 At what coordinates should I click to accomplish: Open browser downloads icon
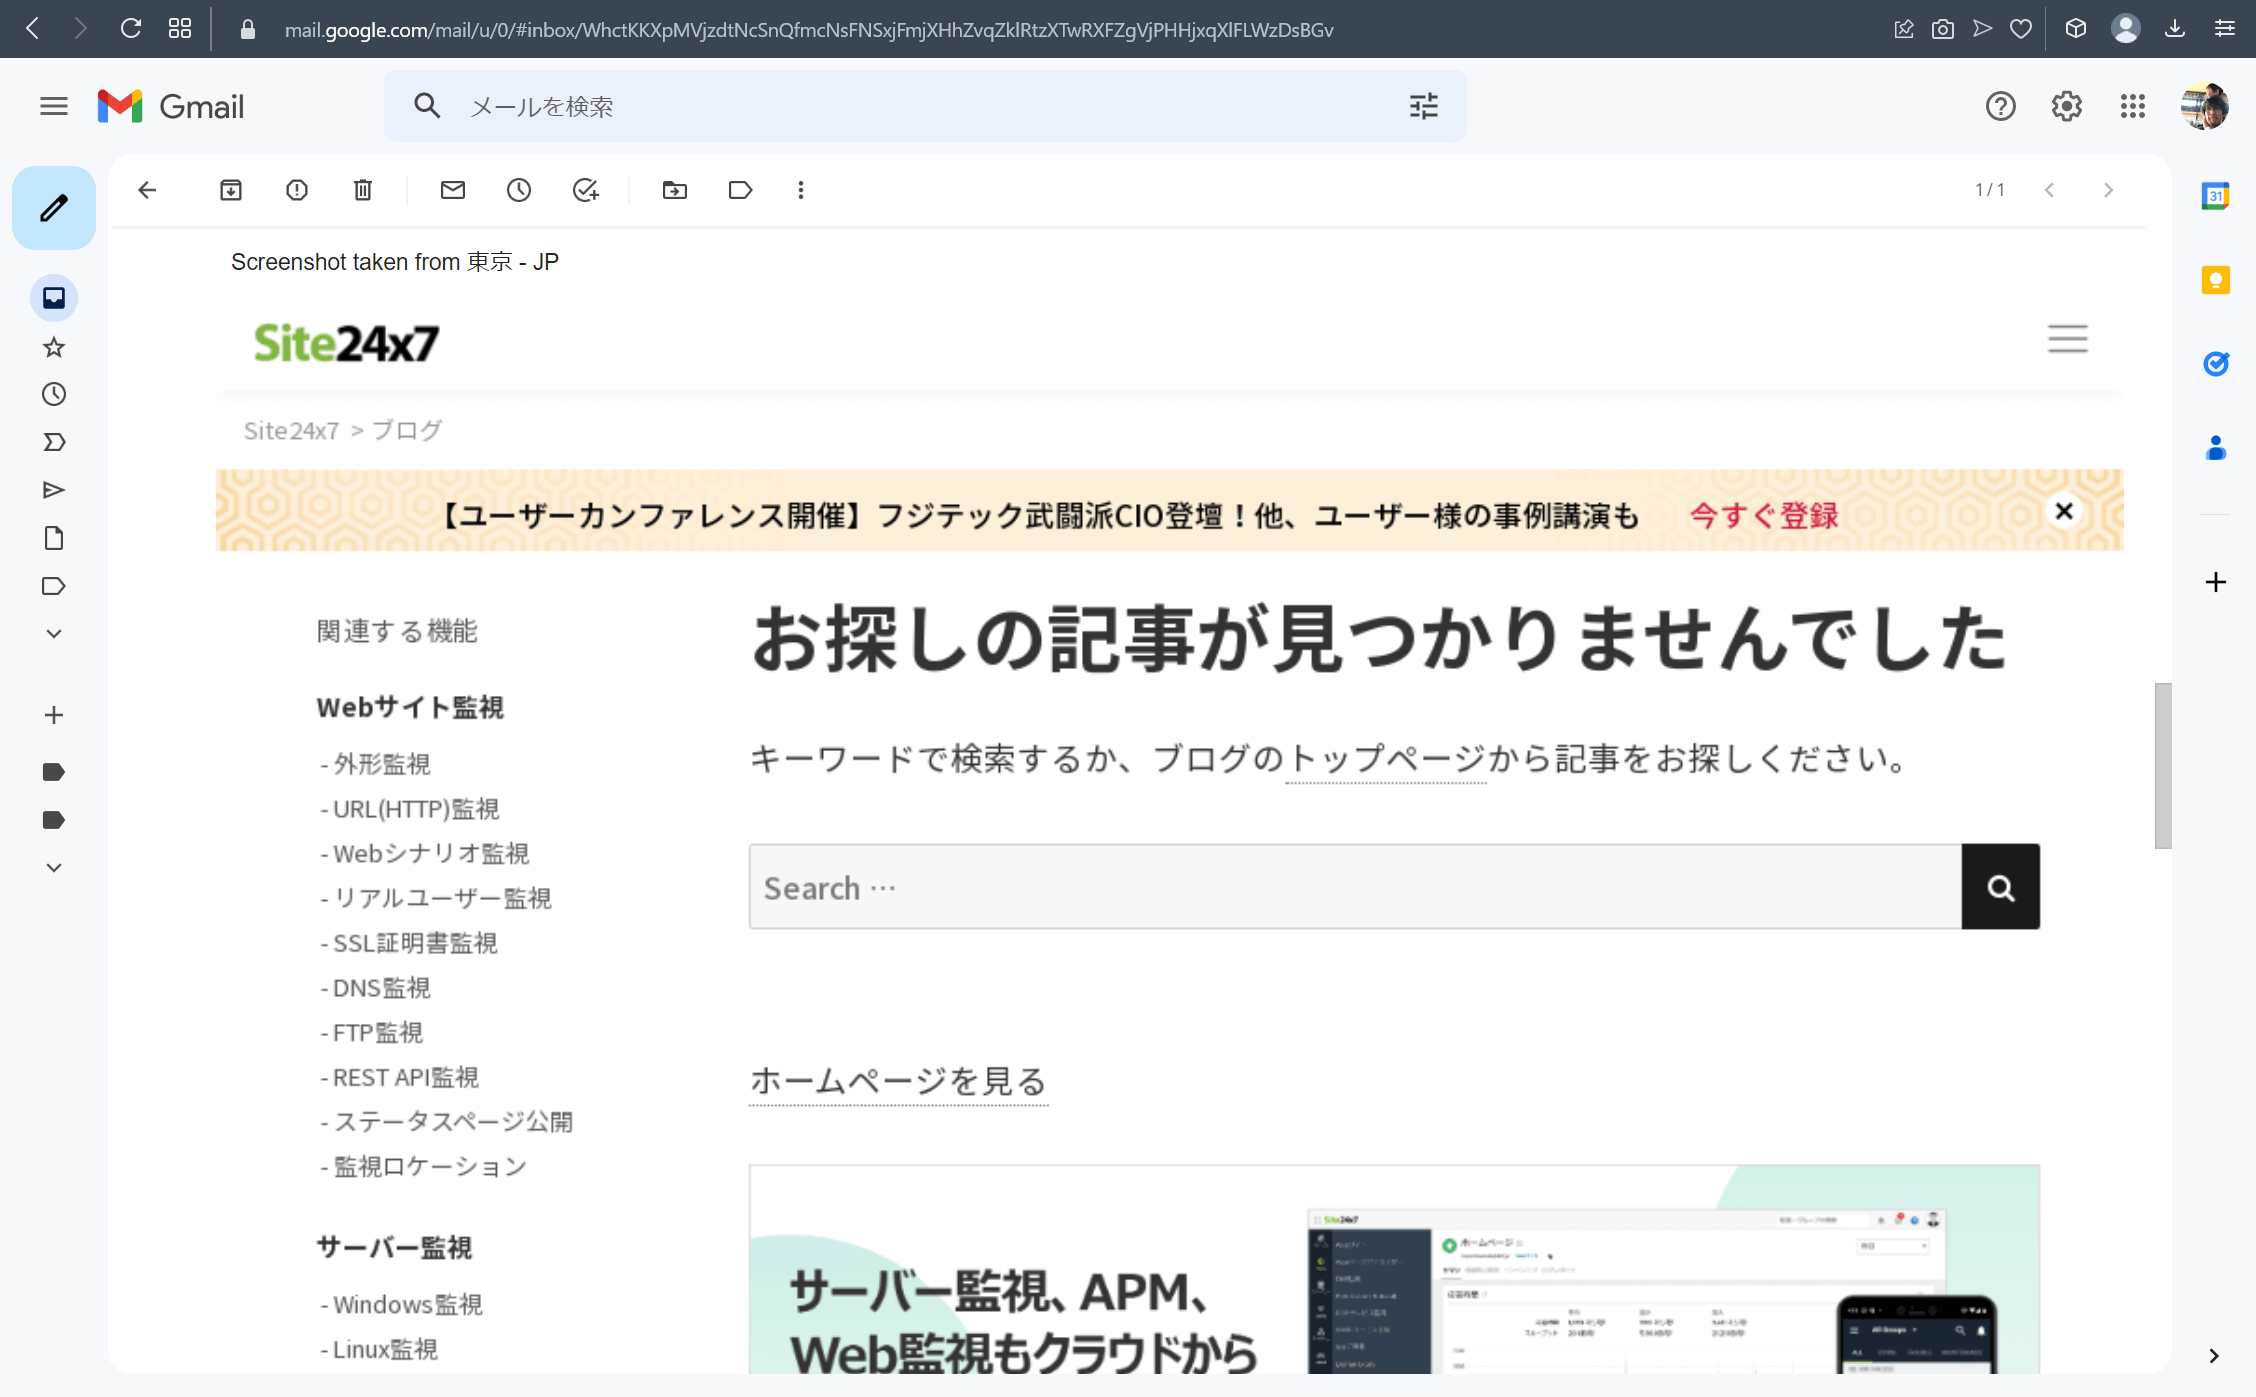coord(2175,29)
